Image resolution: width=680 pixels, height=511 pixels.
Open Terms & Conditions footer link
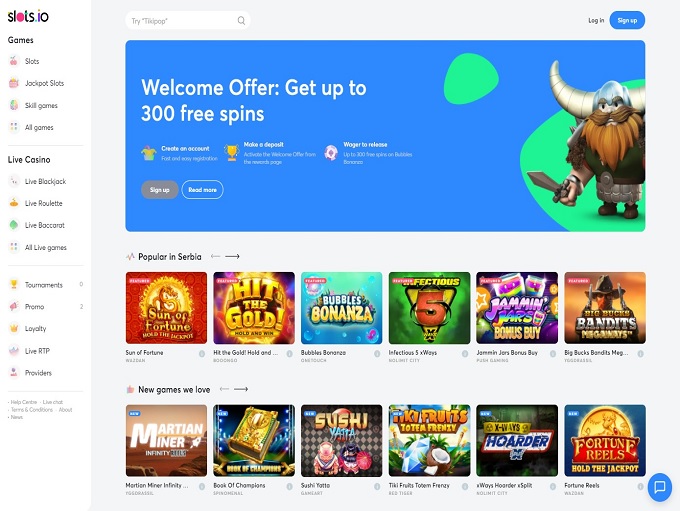(32, 409)
